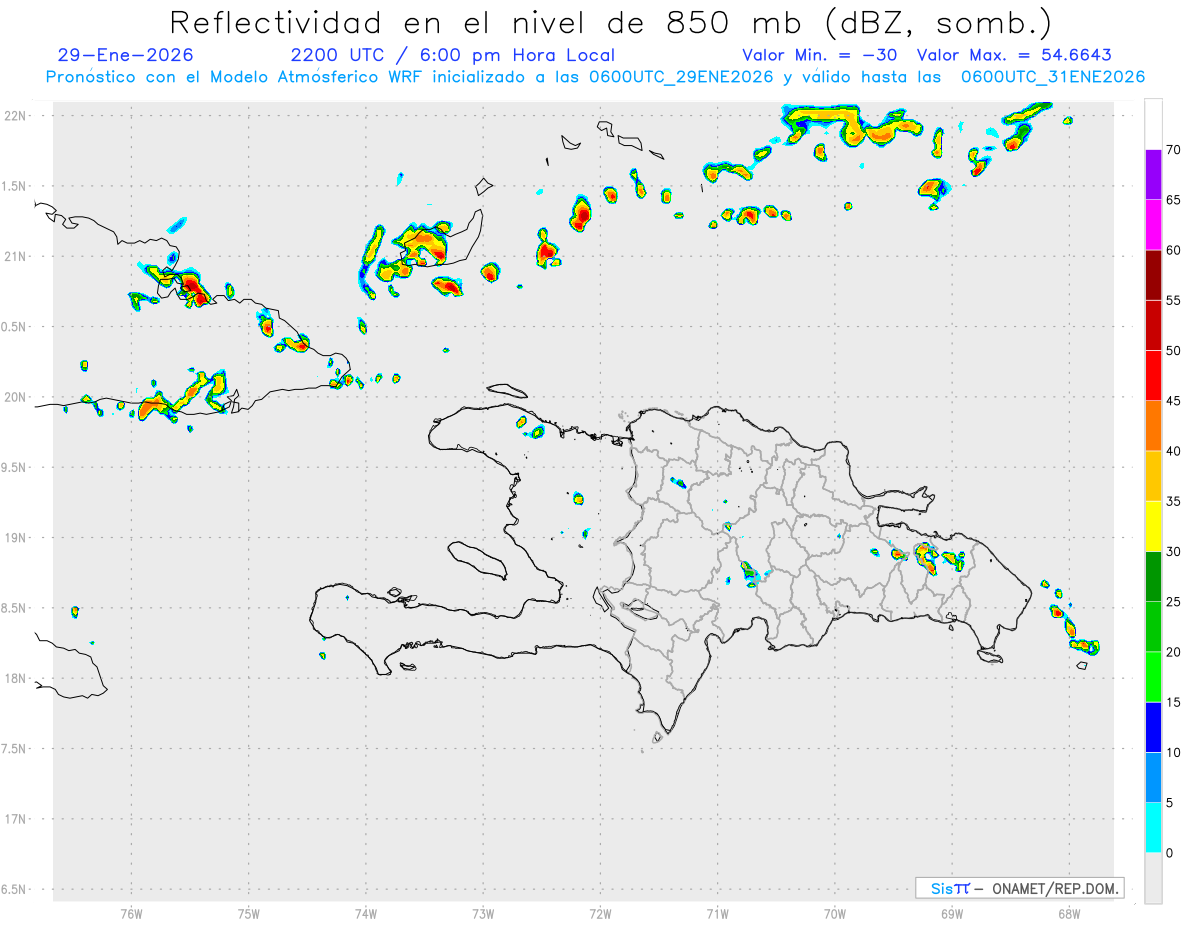
Task: Click the colorbar value label '70'
Action: pyautogui.click(x=1174, y=150)
